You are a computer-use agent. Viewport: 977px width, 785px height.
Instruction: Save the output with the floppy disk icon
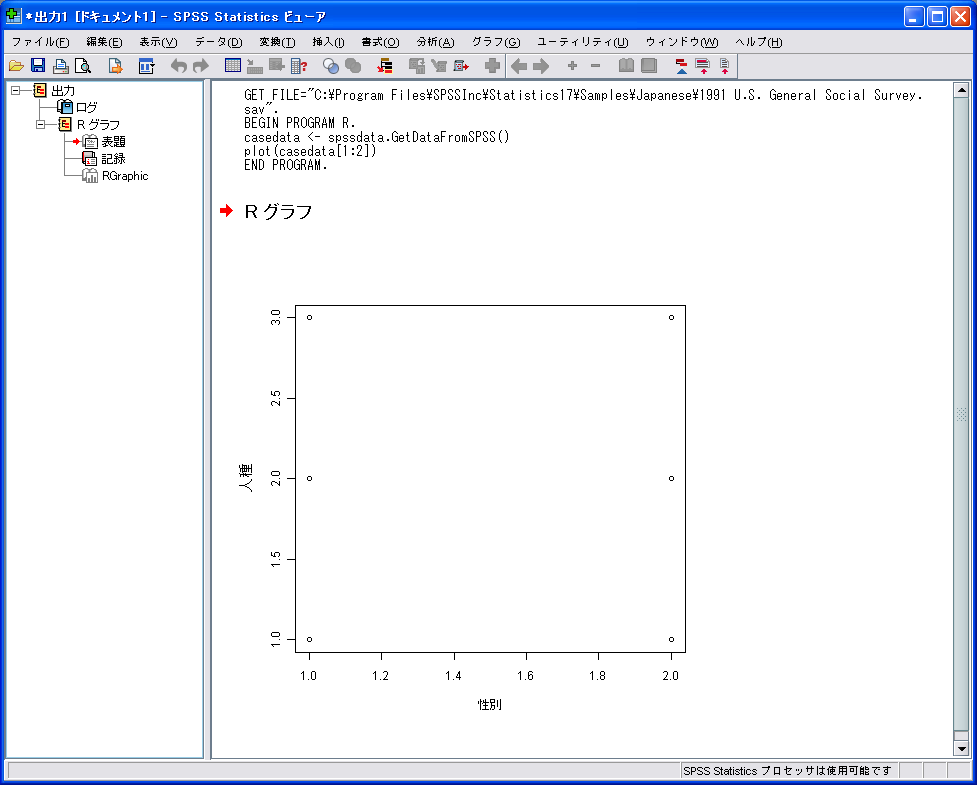38,66
